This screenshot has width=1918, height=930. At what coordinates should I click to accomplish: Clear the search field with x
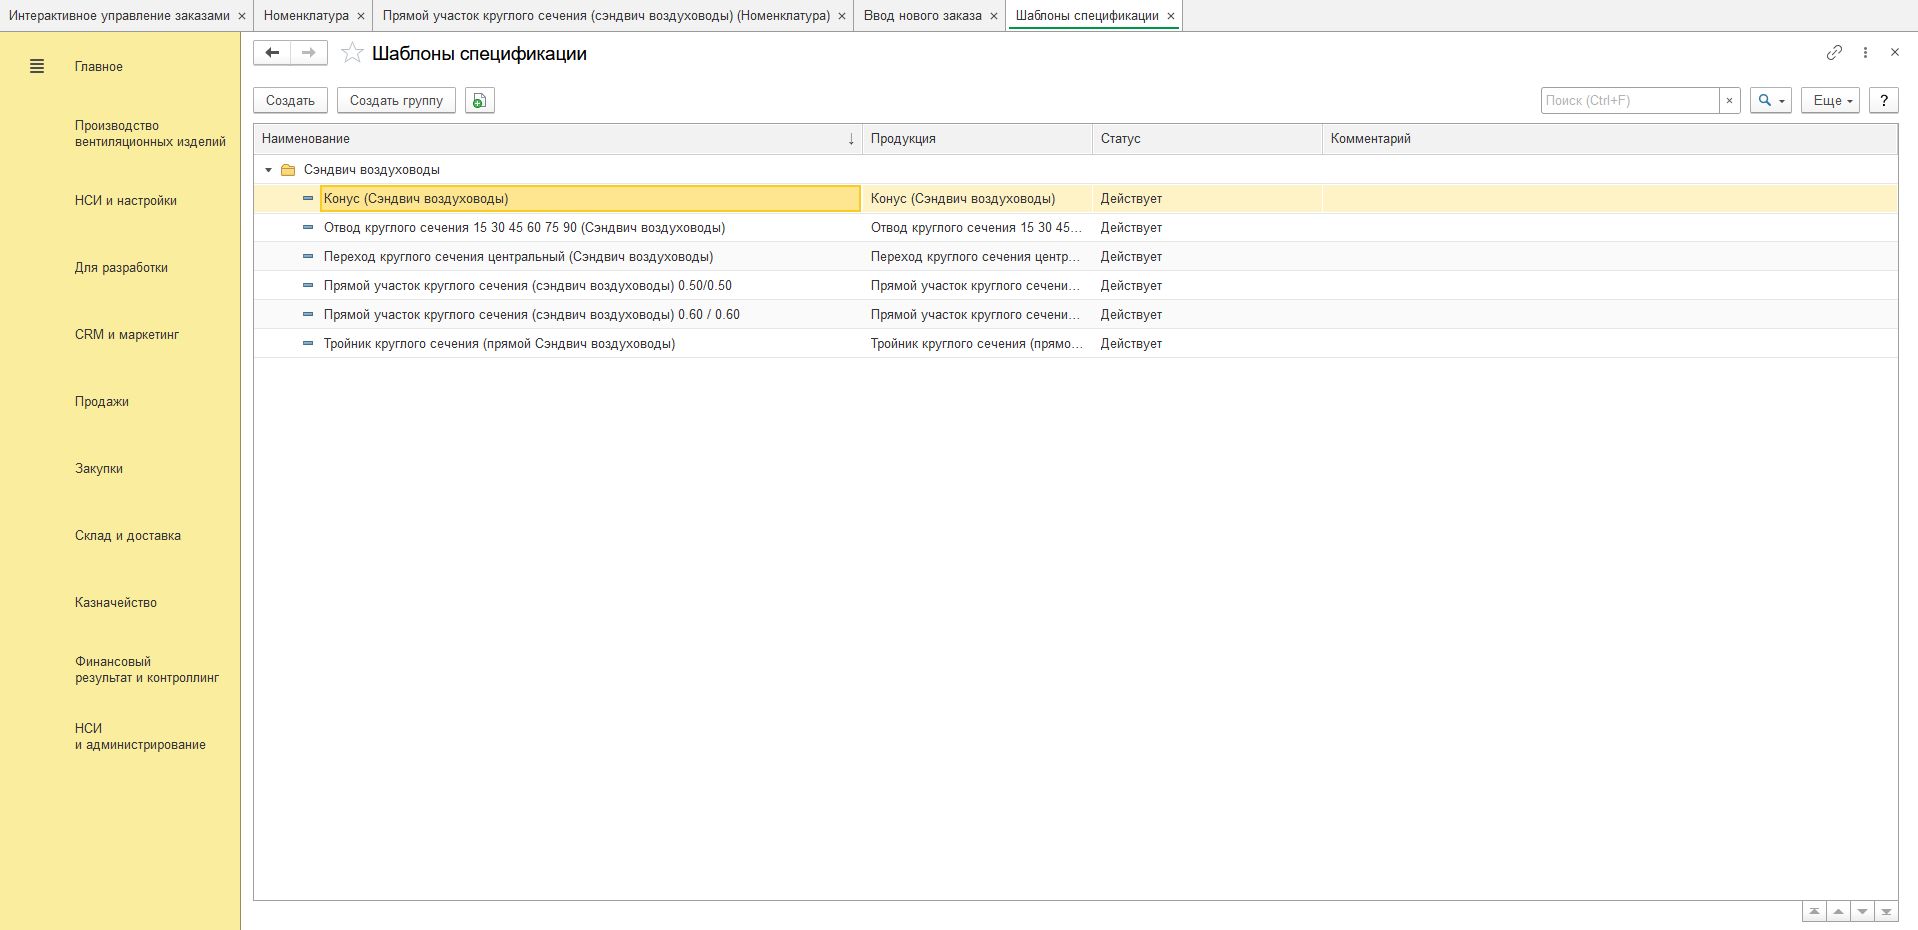pyautogui.click(x=1730, y=101)
